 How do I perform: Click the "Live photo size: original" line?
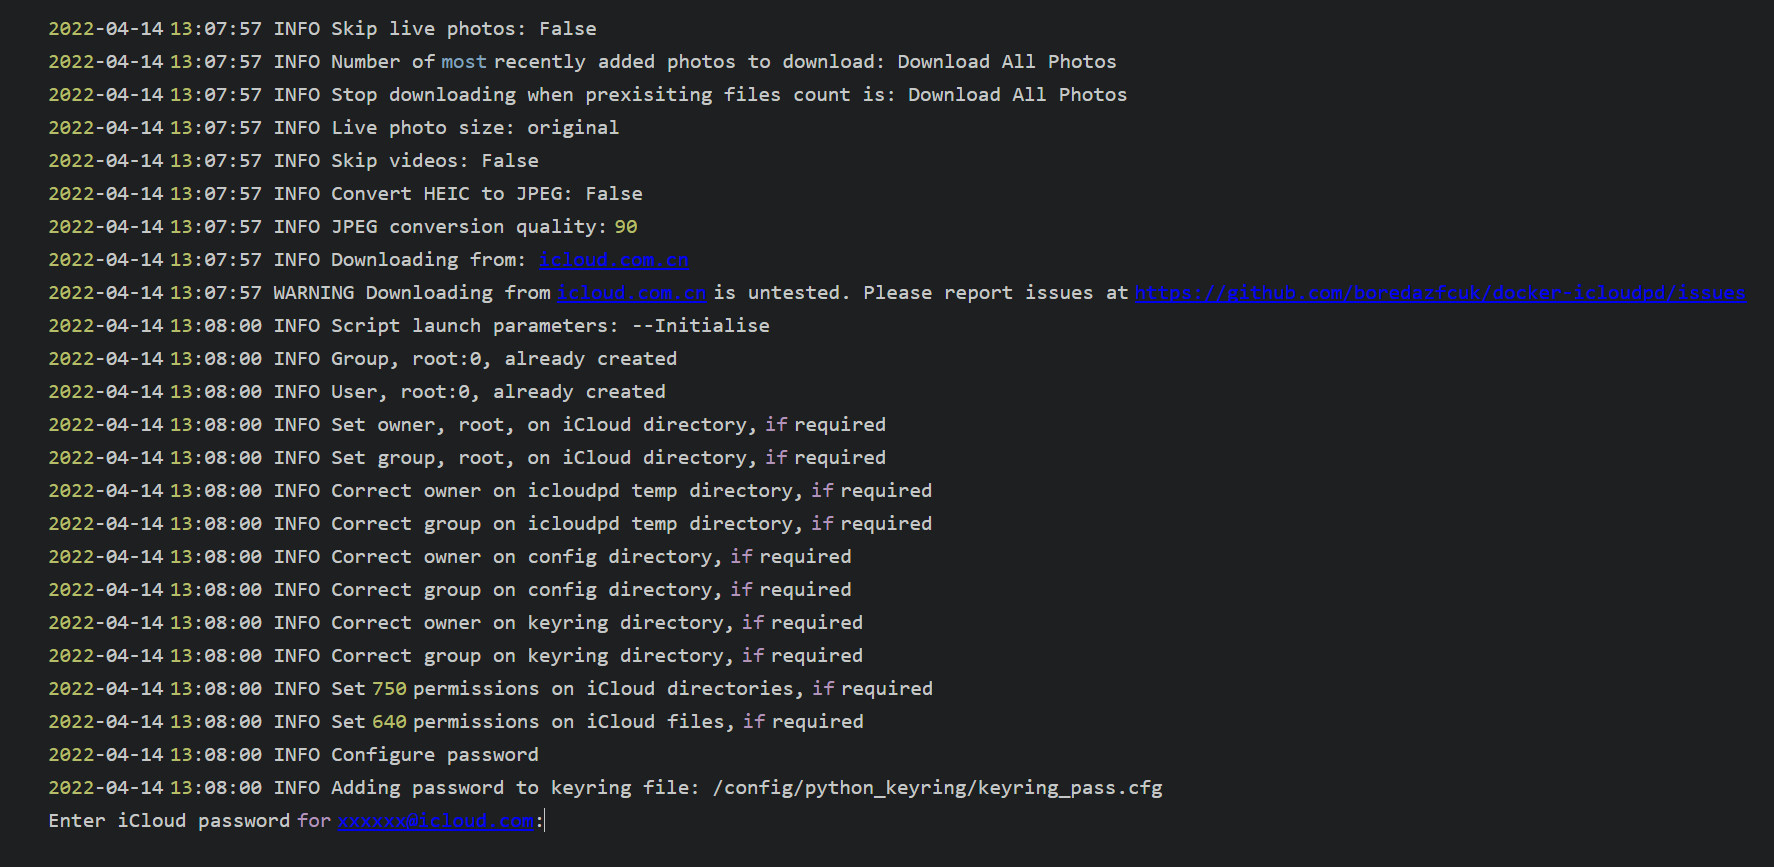(x=474, y=128)
